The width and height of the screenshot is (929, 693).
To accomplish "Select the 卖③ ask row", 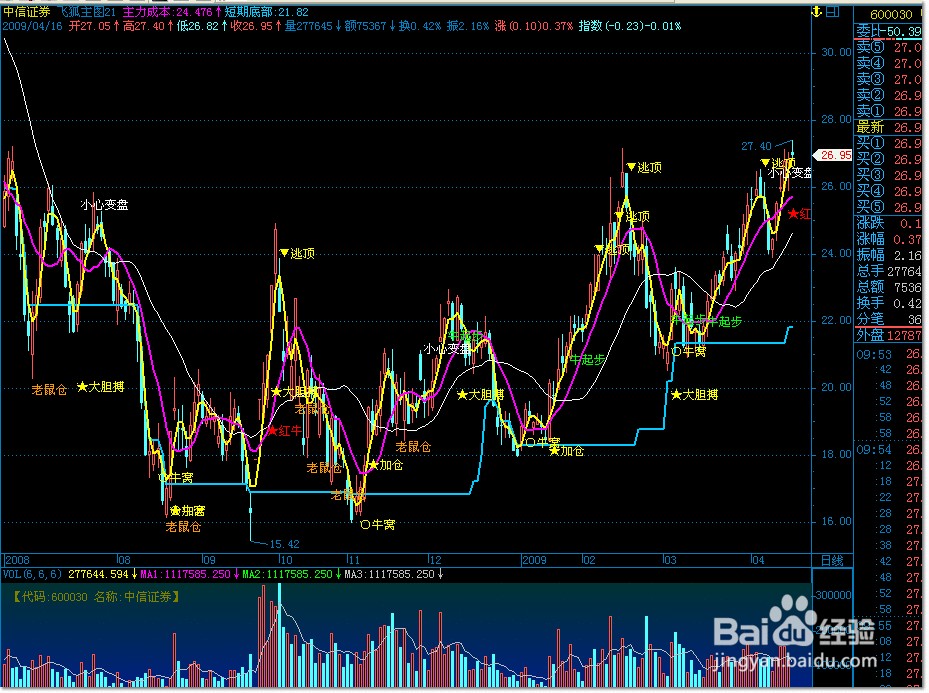I will (889, 79).
